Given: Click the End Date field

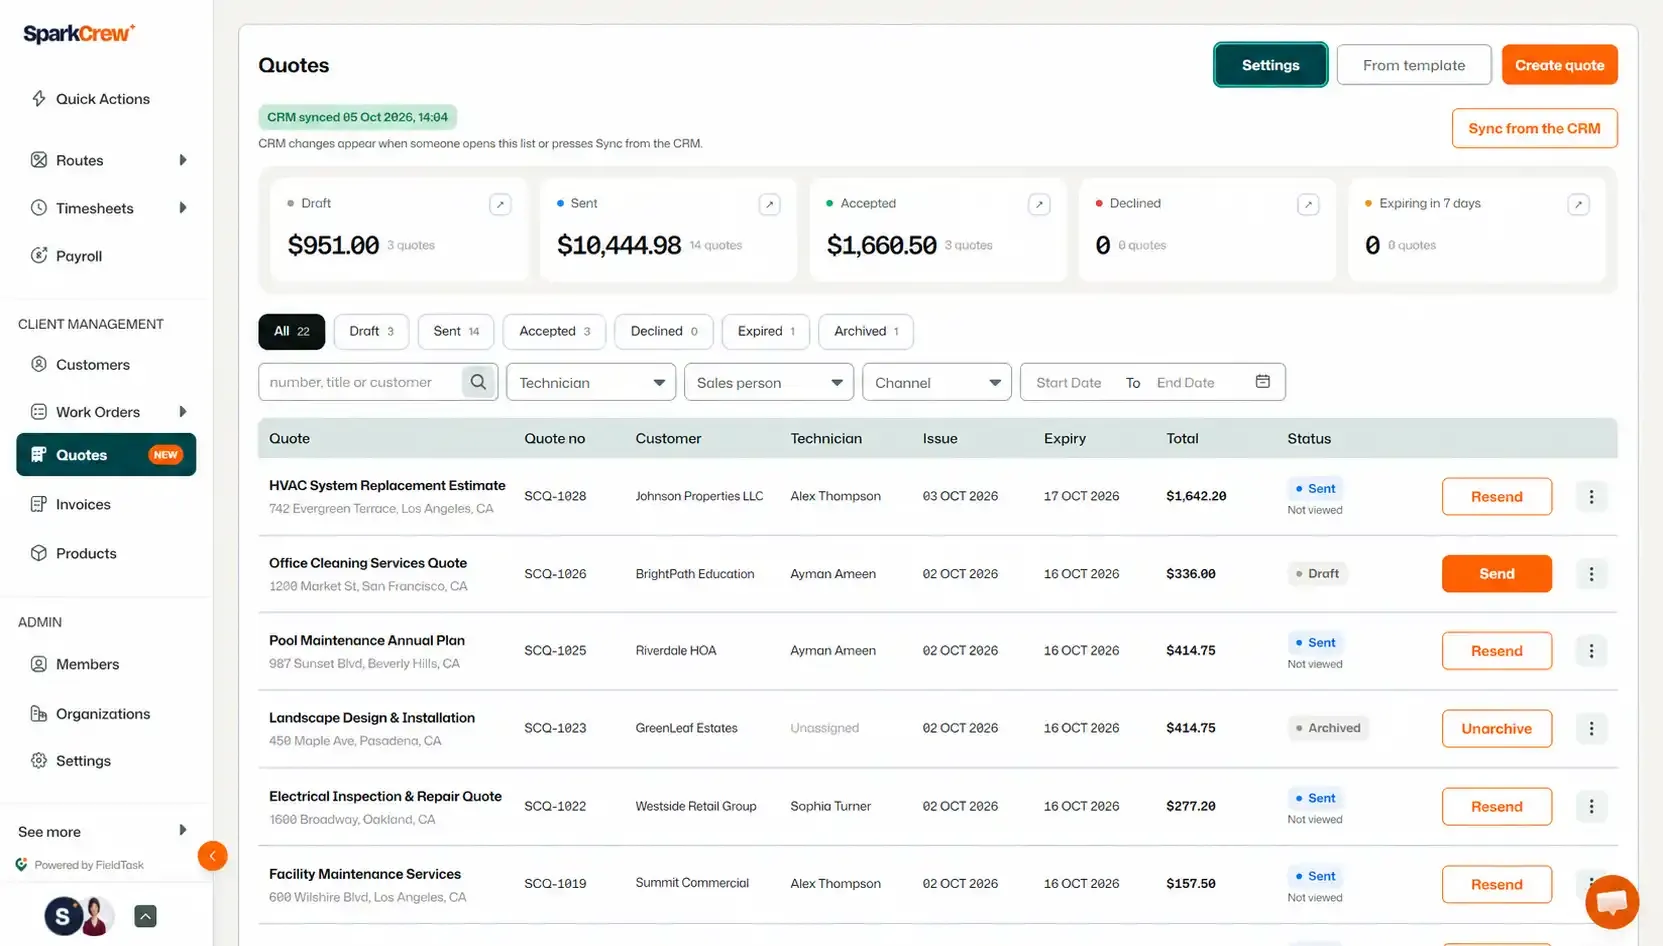Looking at the screenshot, I should (x=1186, y=383).
